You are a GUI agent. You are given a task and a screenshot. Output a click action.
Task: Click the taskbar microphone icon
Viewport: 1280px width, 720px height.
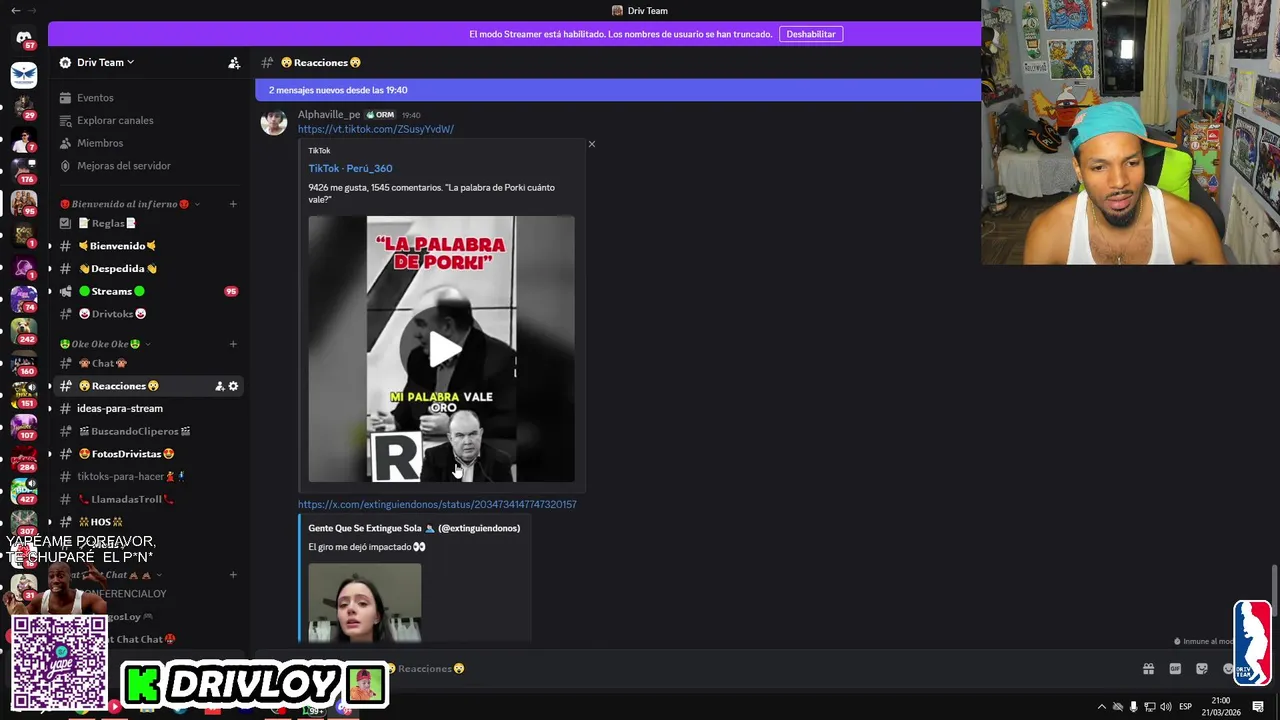(1134, 707)
